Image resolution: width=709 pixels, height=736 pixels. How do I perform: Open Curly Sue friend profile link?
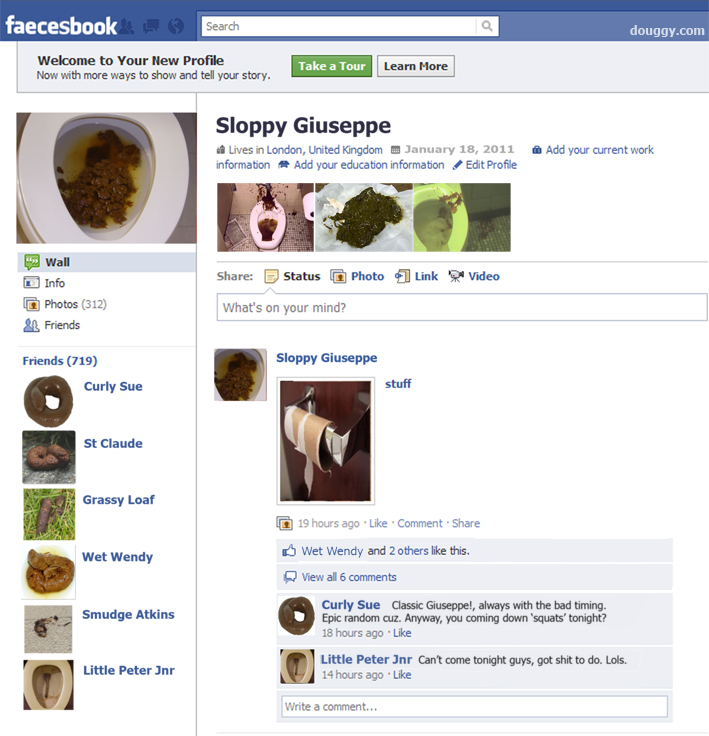click(x=113, y=386)
